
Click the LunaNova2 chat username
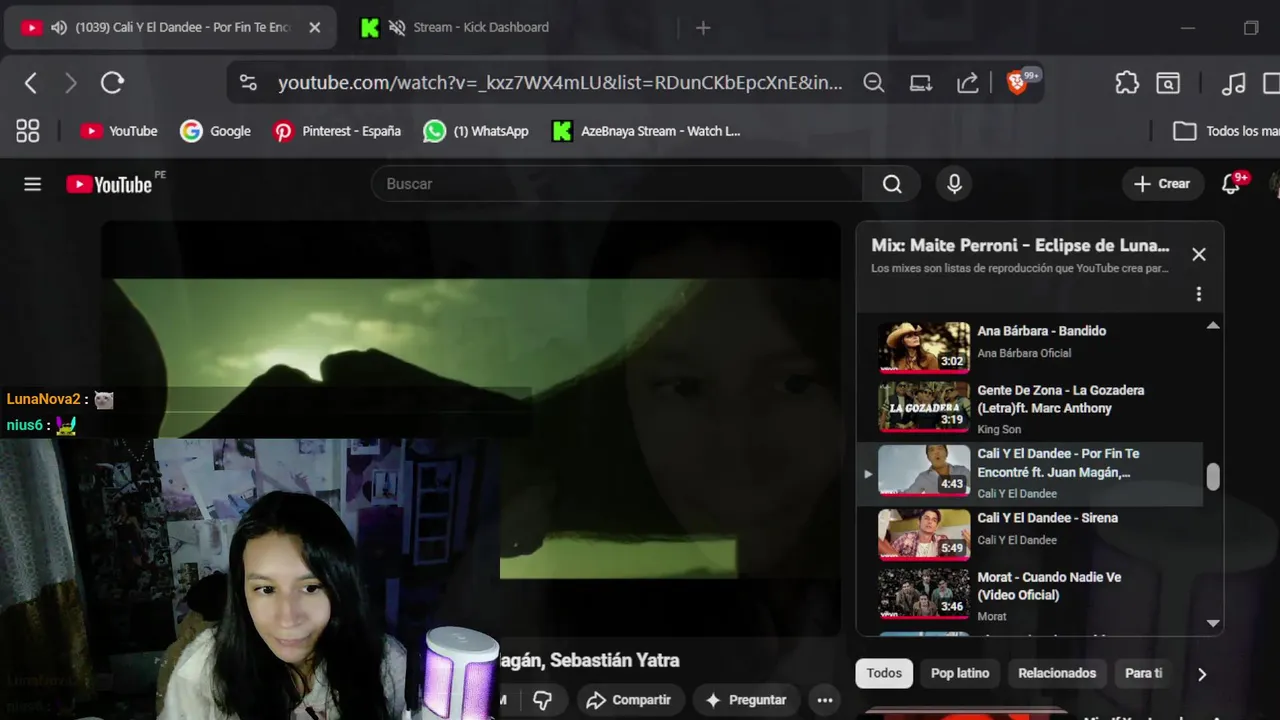tap(43, 399)
